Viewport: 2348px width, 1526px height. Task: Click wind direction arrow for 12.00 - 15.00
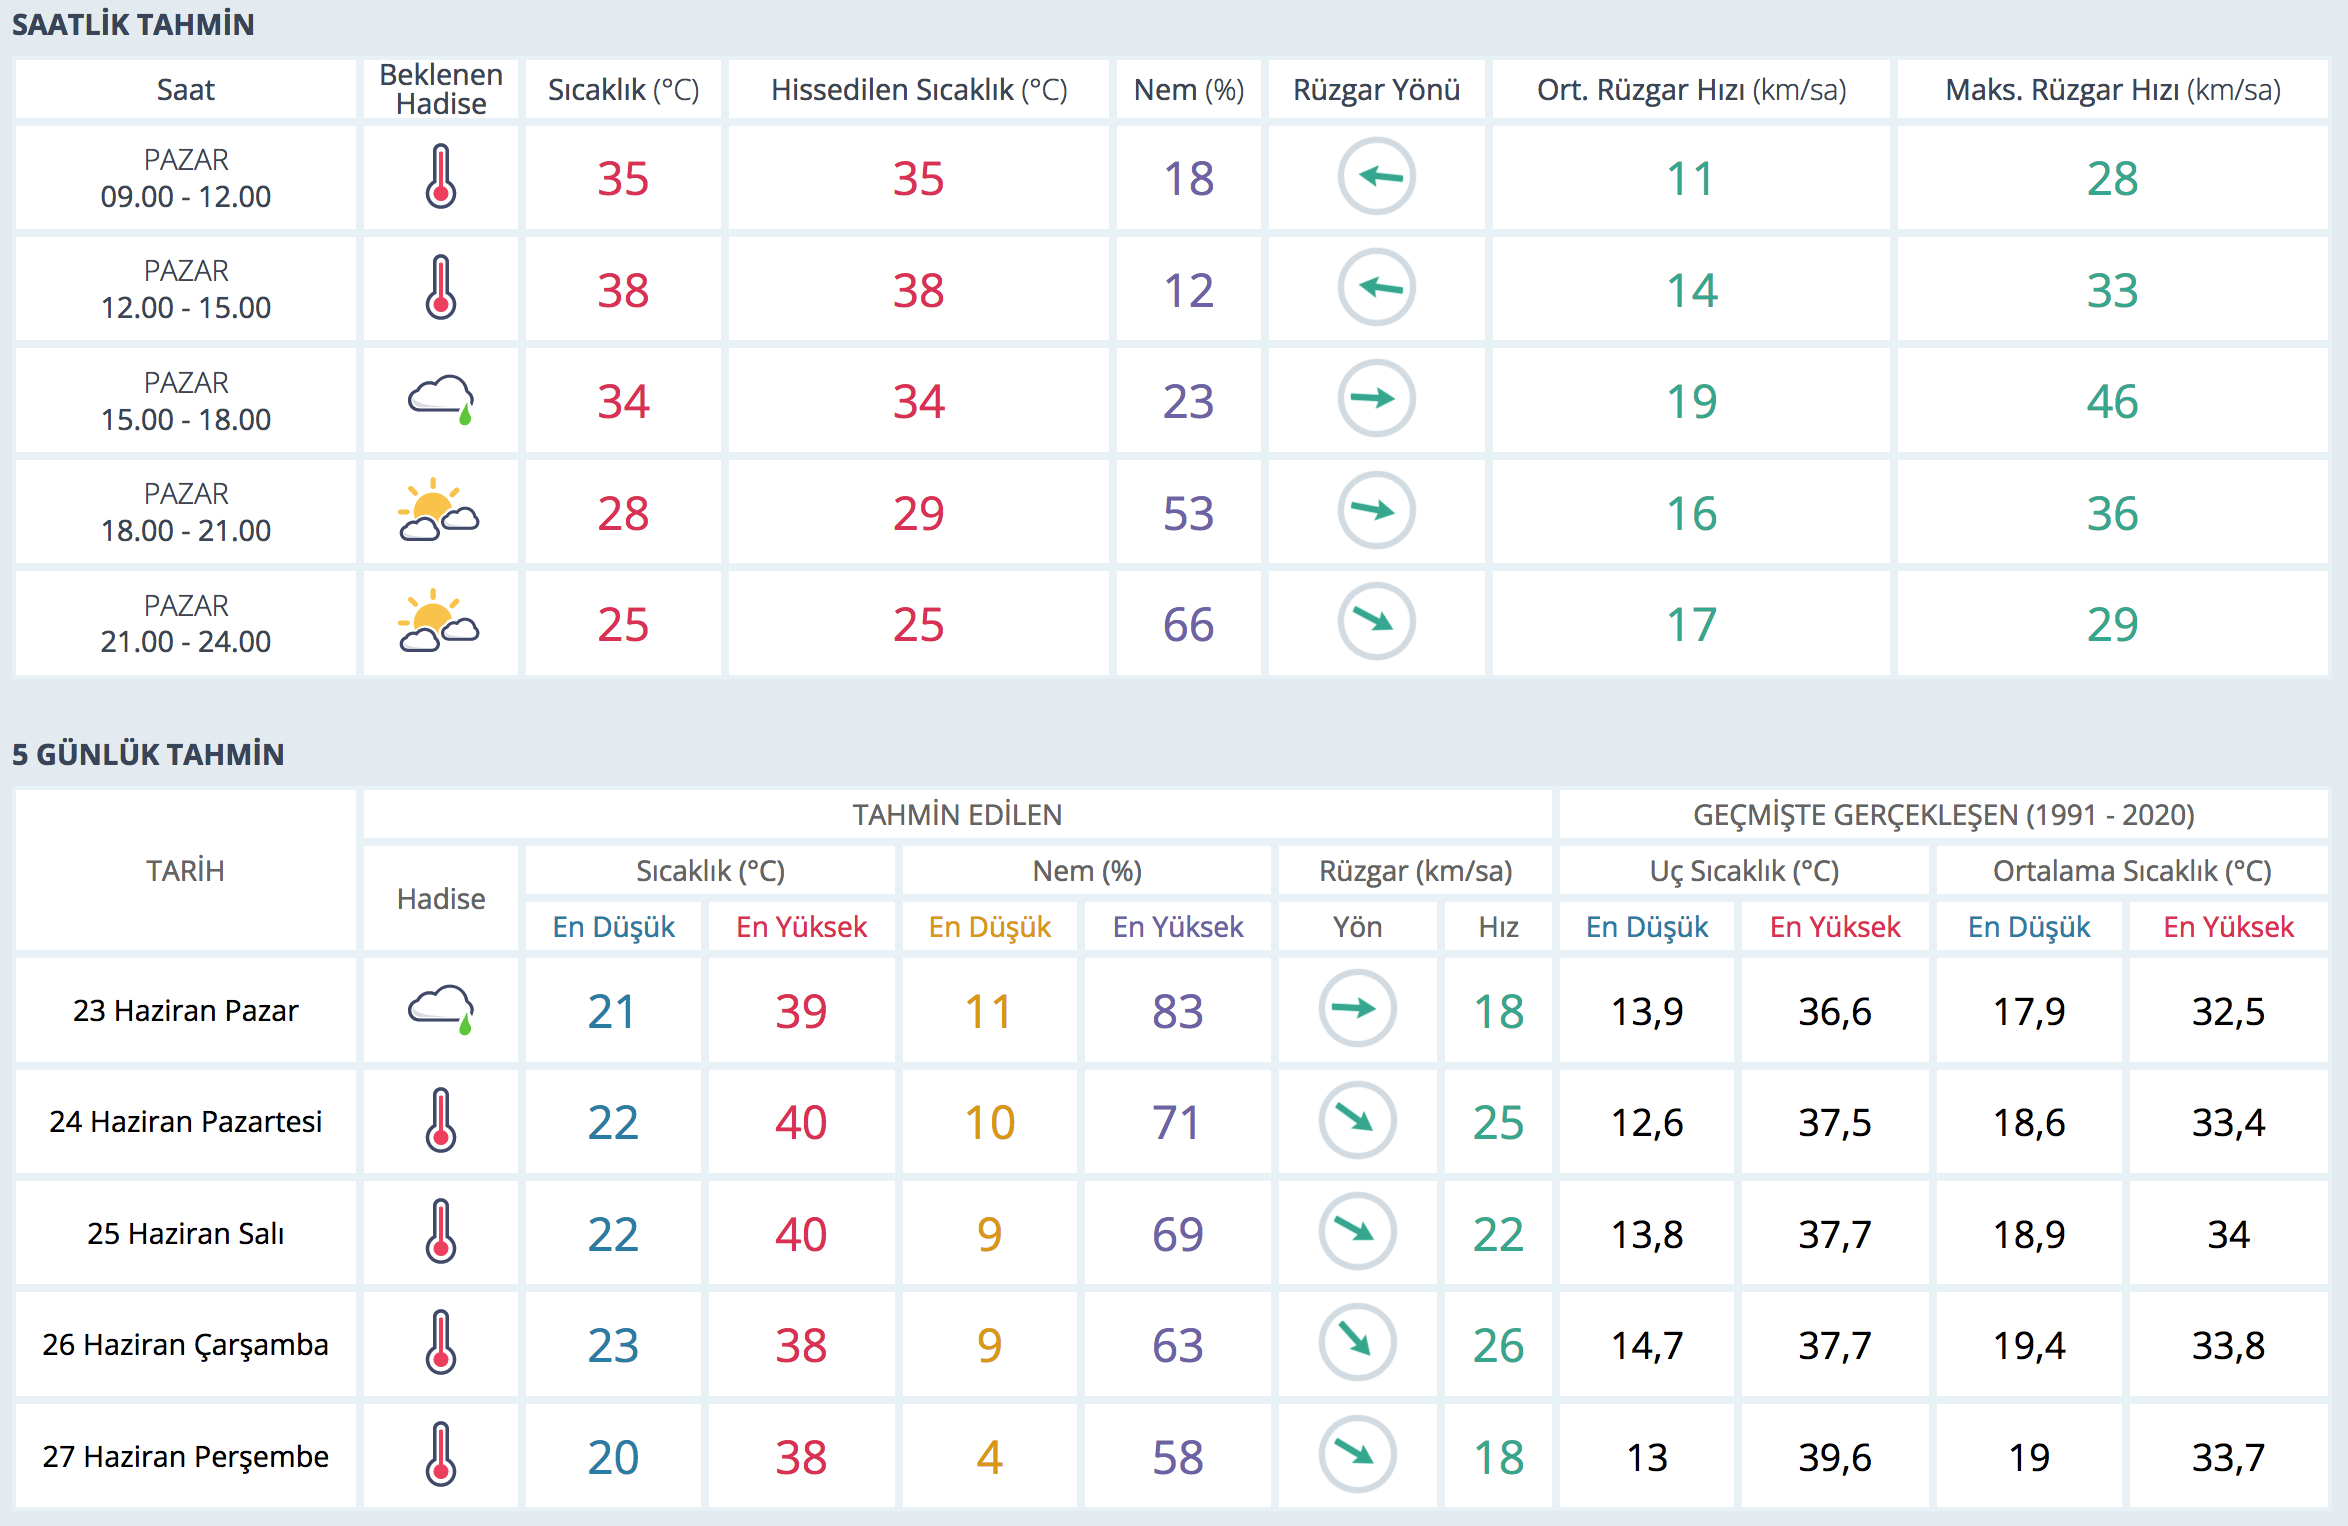(1376, 288)
